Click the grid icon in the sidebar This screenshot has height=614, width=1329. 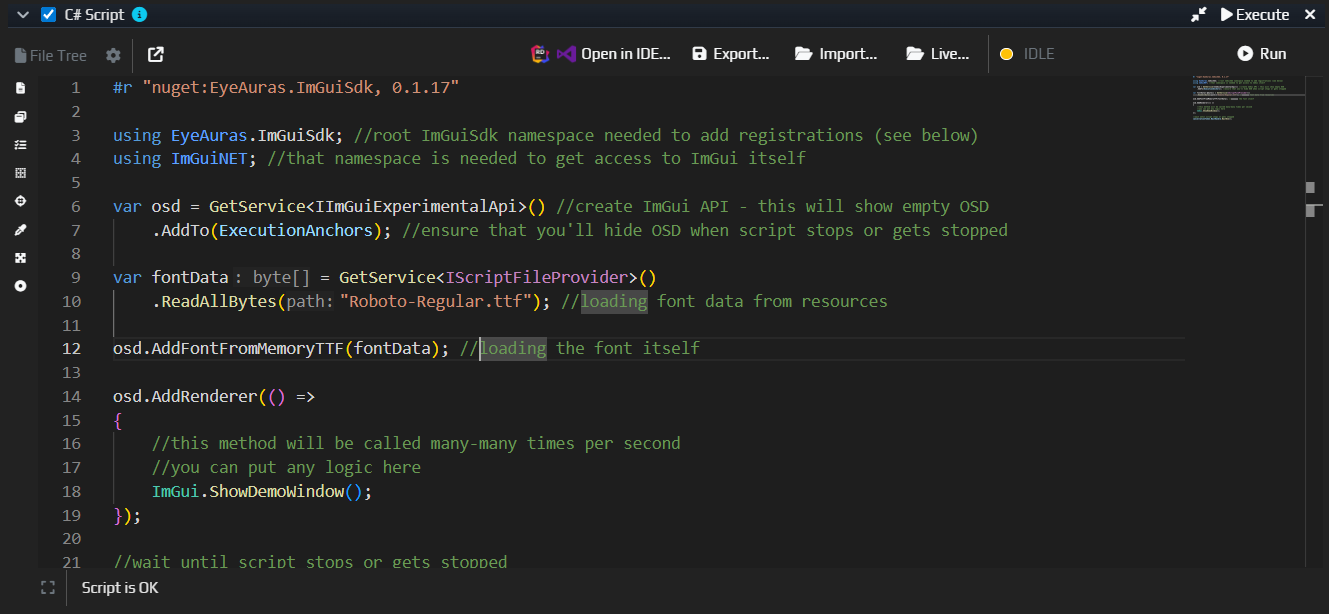coord(19,172)
